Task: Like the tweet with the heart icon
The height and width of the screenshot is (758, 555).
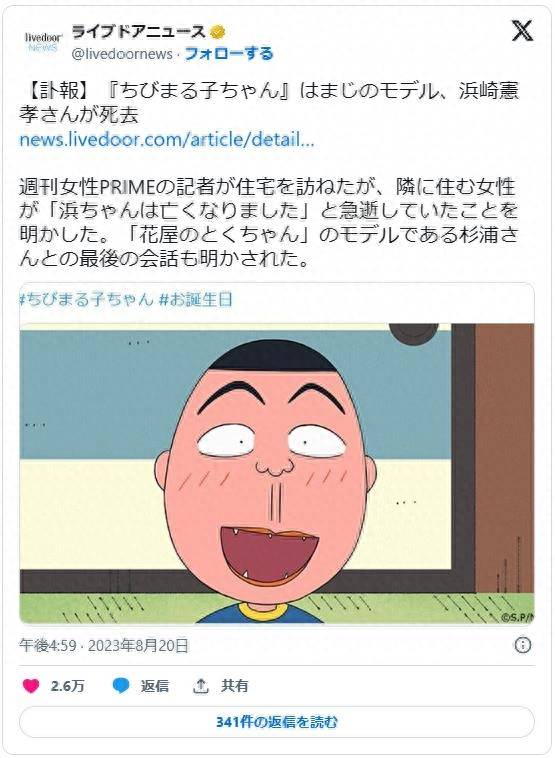Action: click(31, 685)
